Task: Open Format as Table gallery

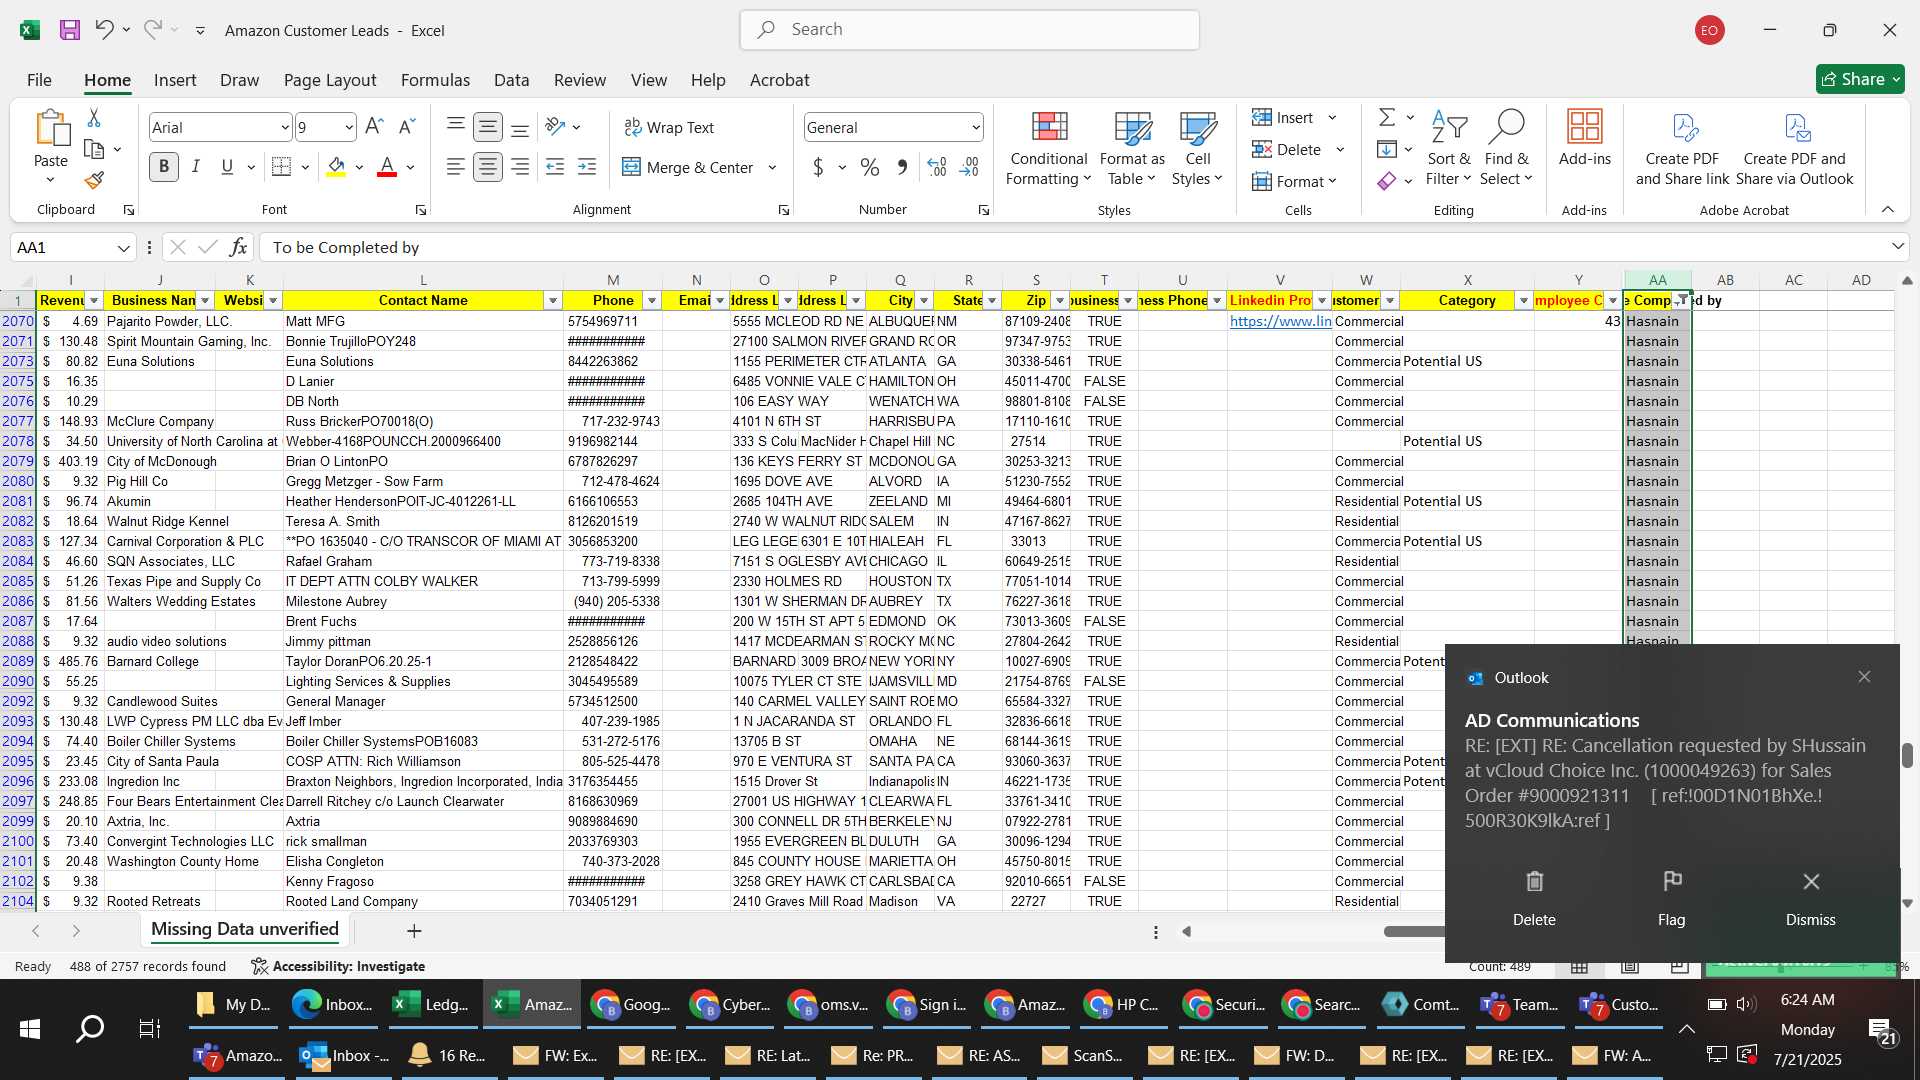Action: click(x=1132, y=148)
